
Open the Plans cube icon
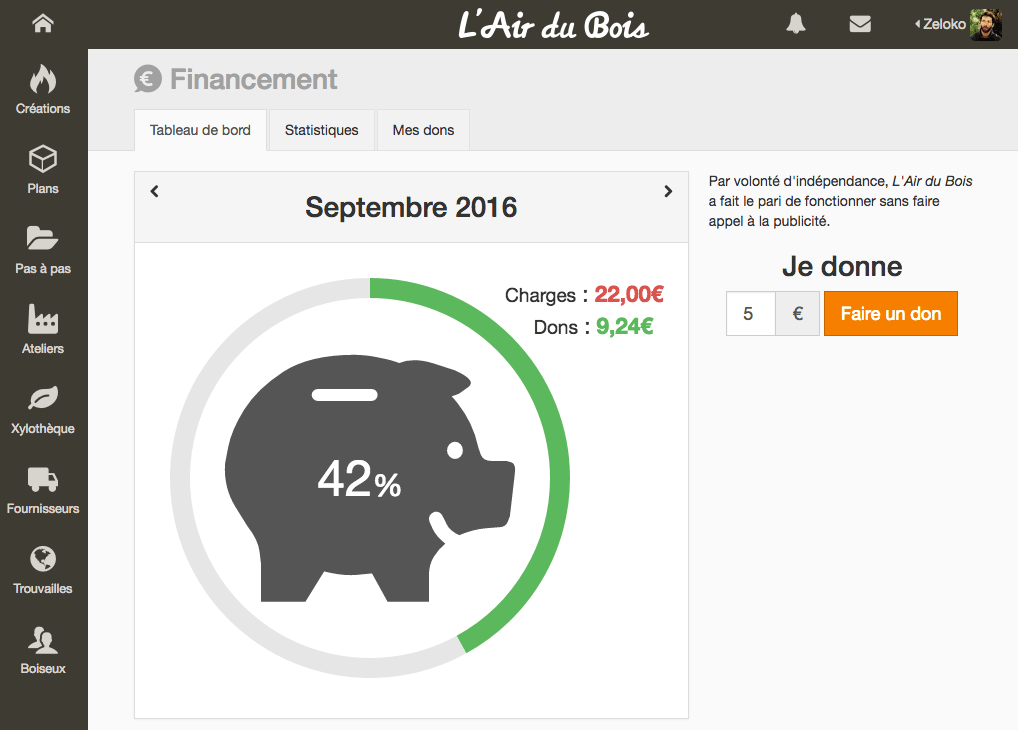click(43, 158)
